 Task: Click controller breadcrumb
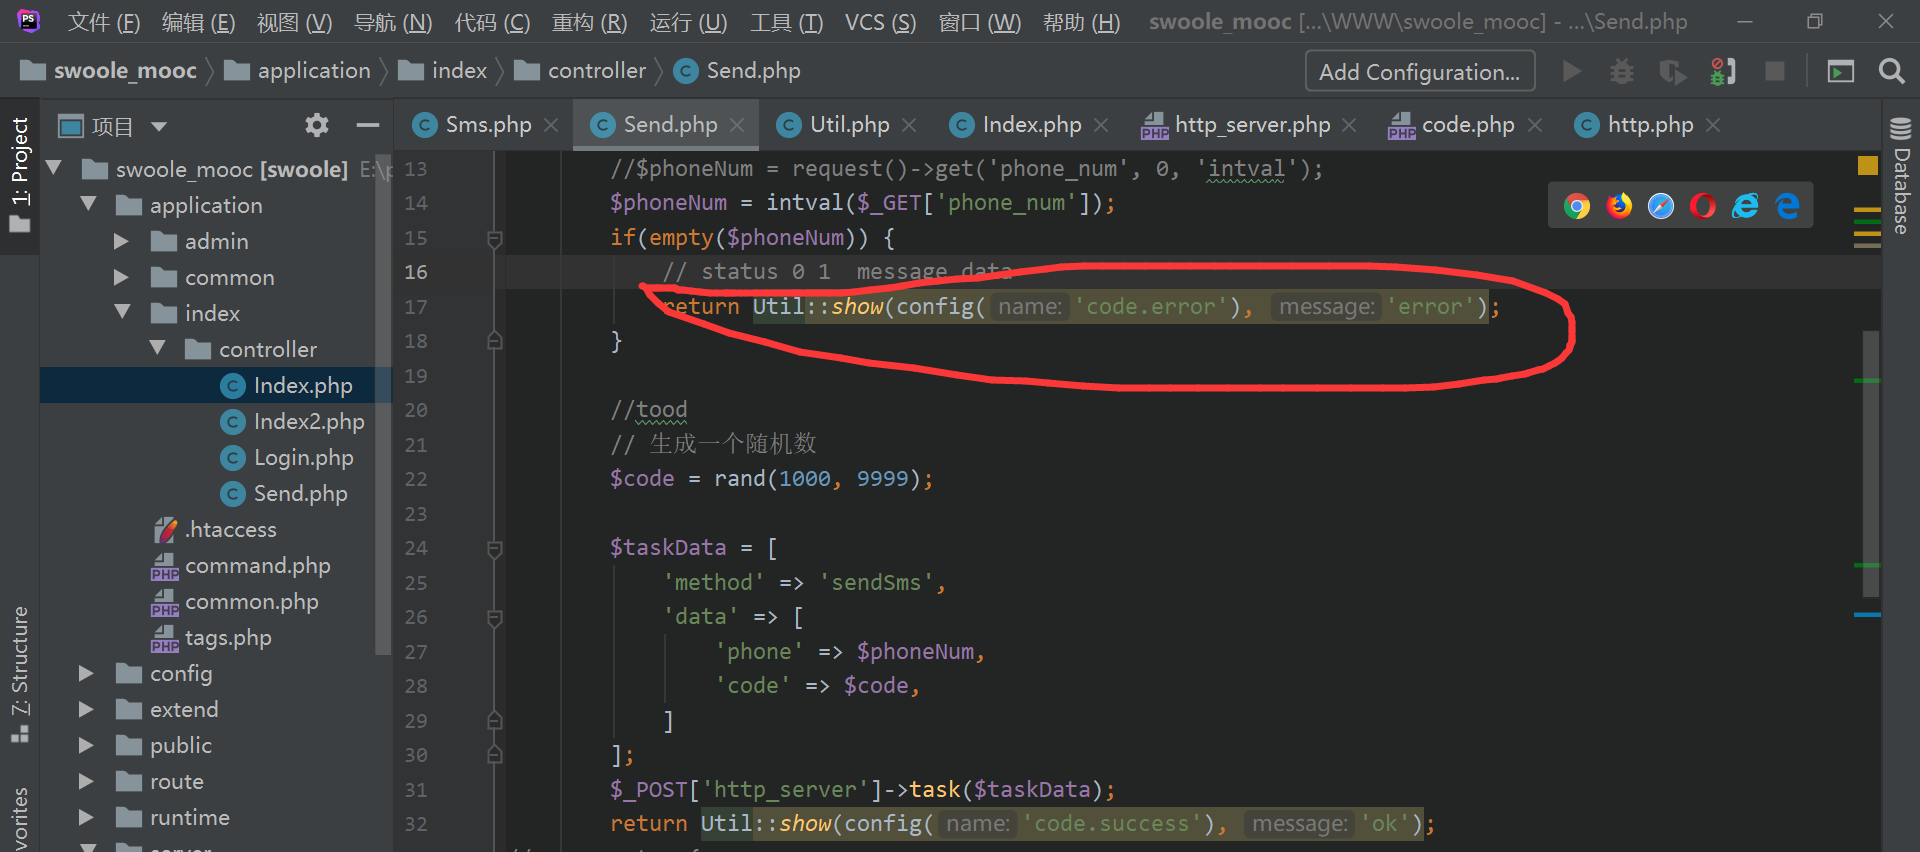point(580,71)
